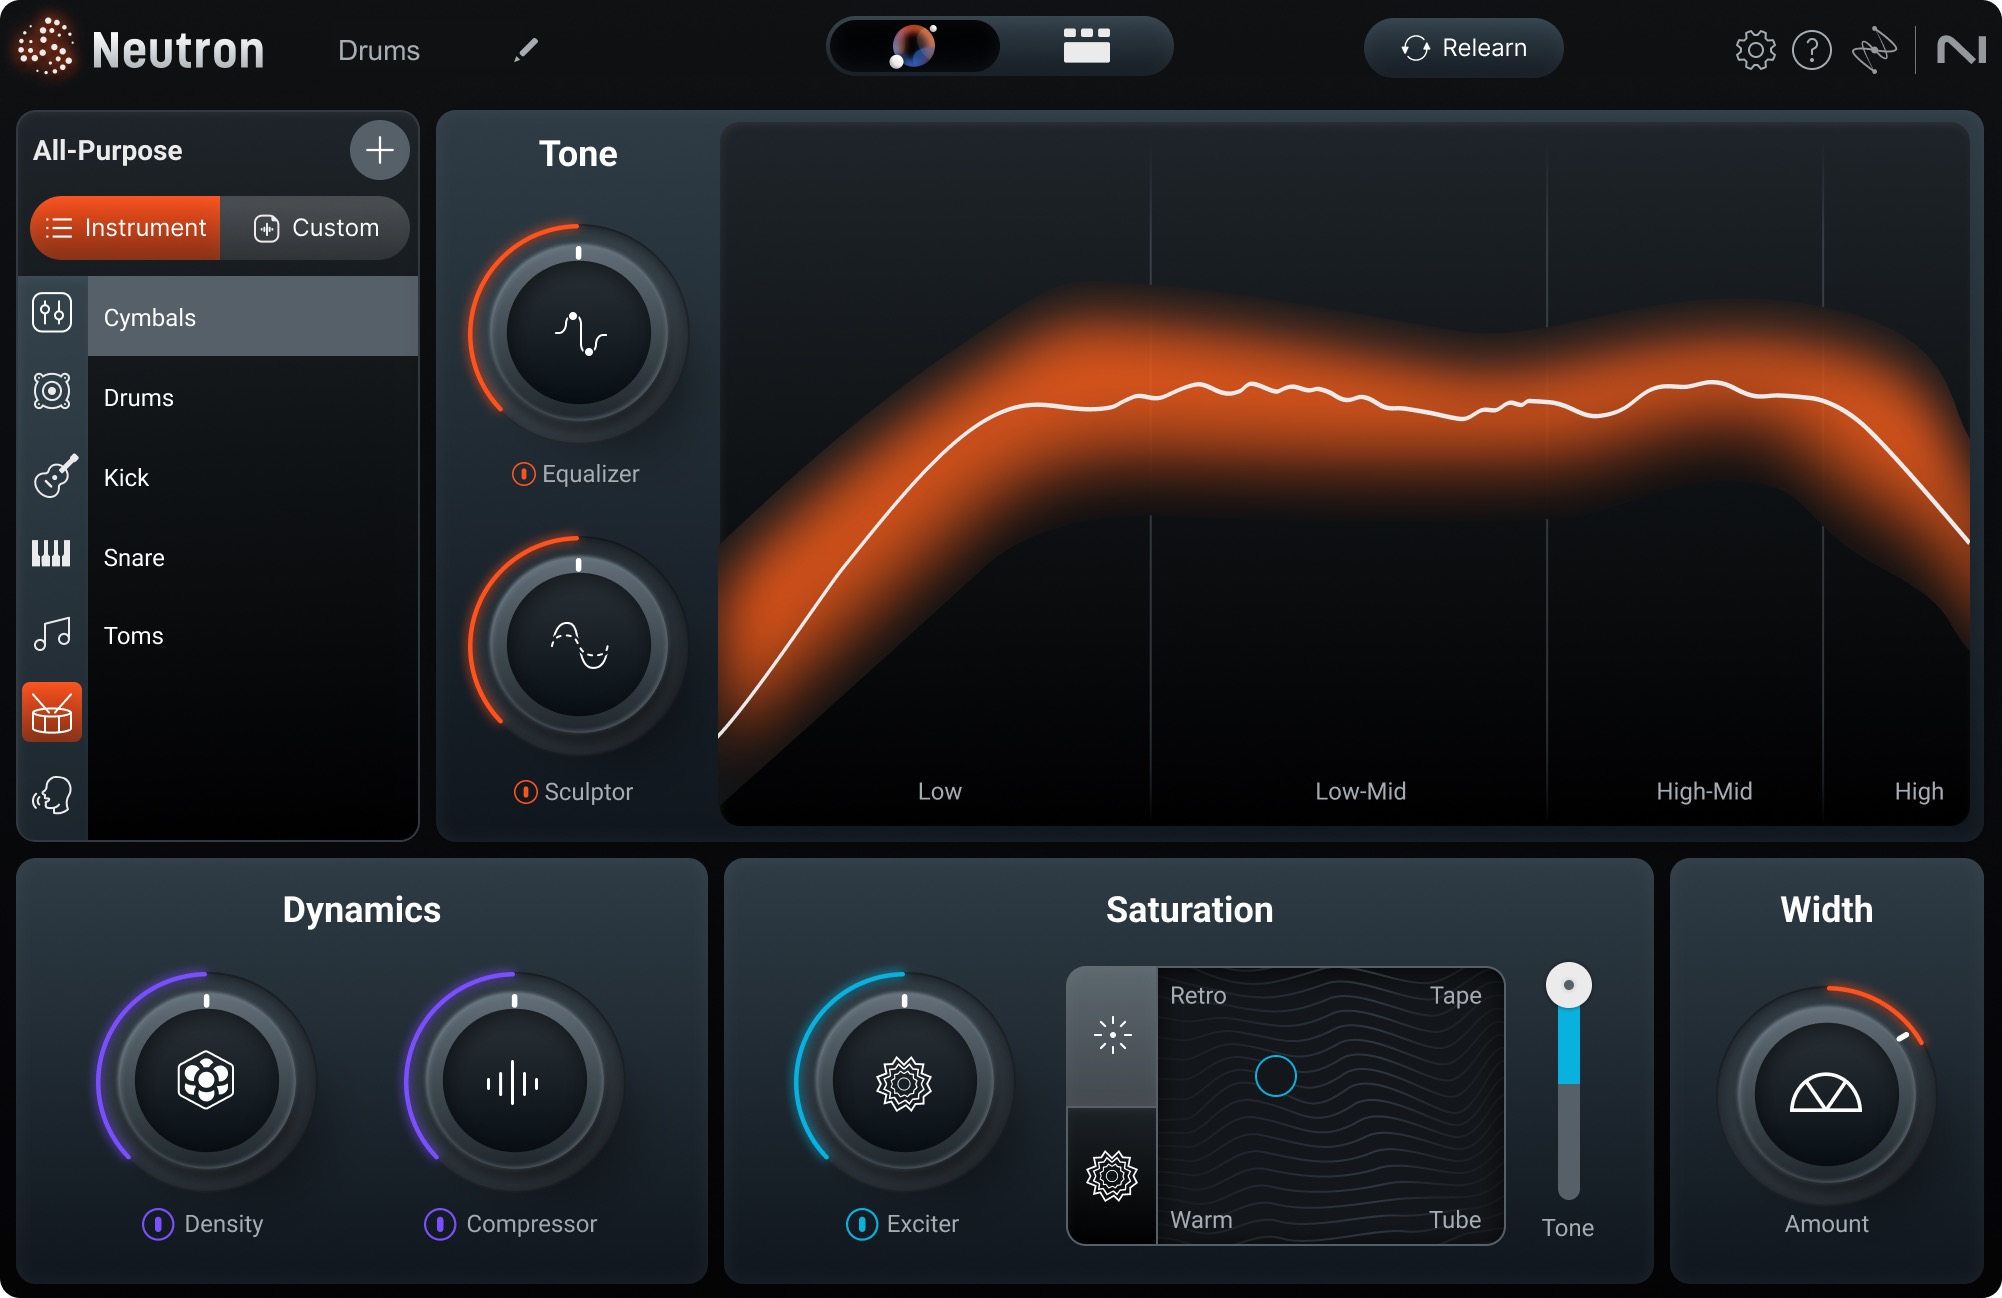Click the Compressor knob
This screenshot has height=1298, width=2002.
514,1081
